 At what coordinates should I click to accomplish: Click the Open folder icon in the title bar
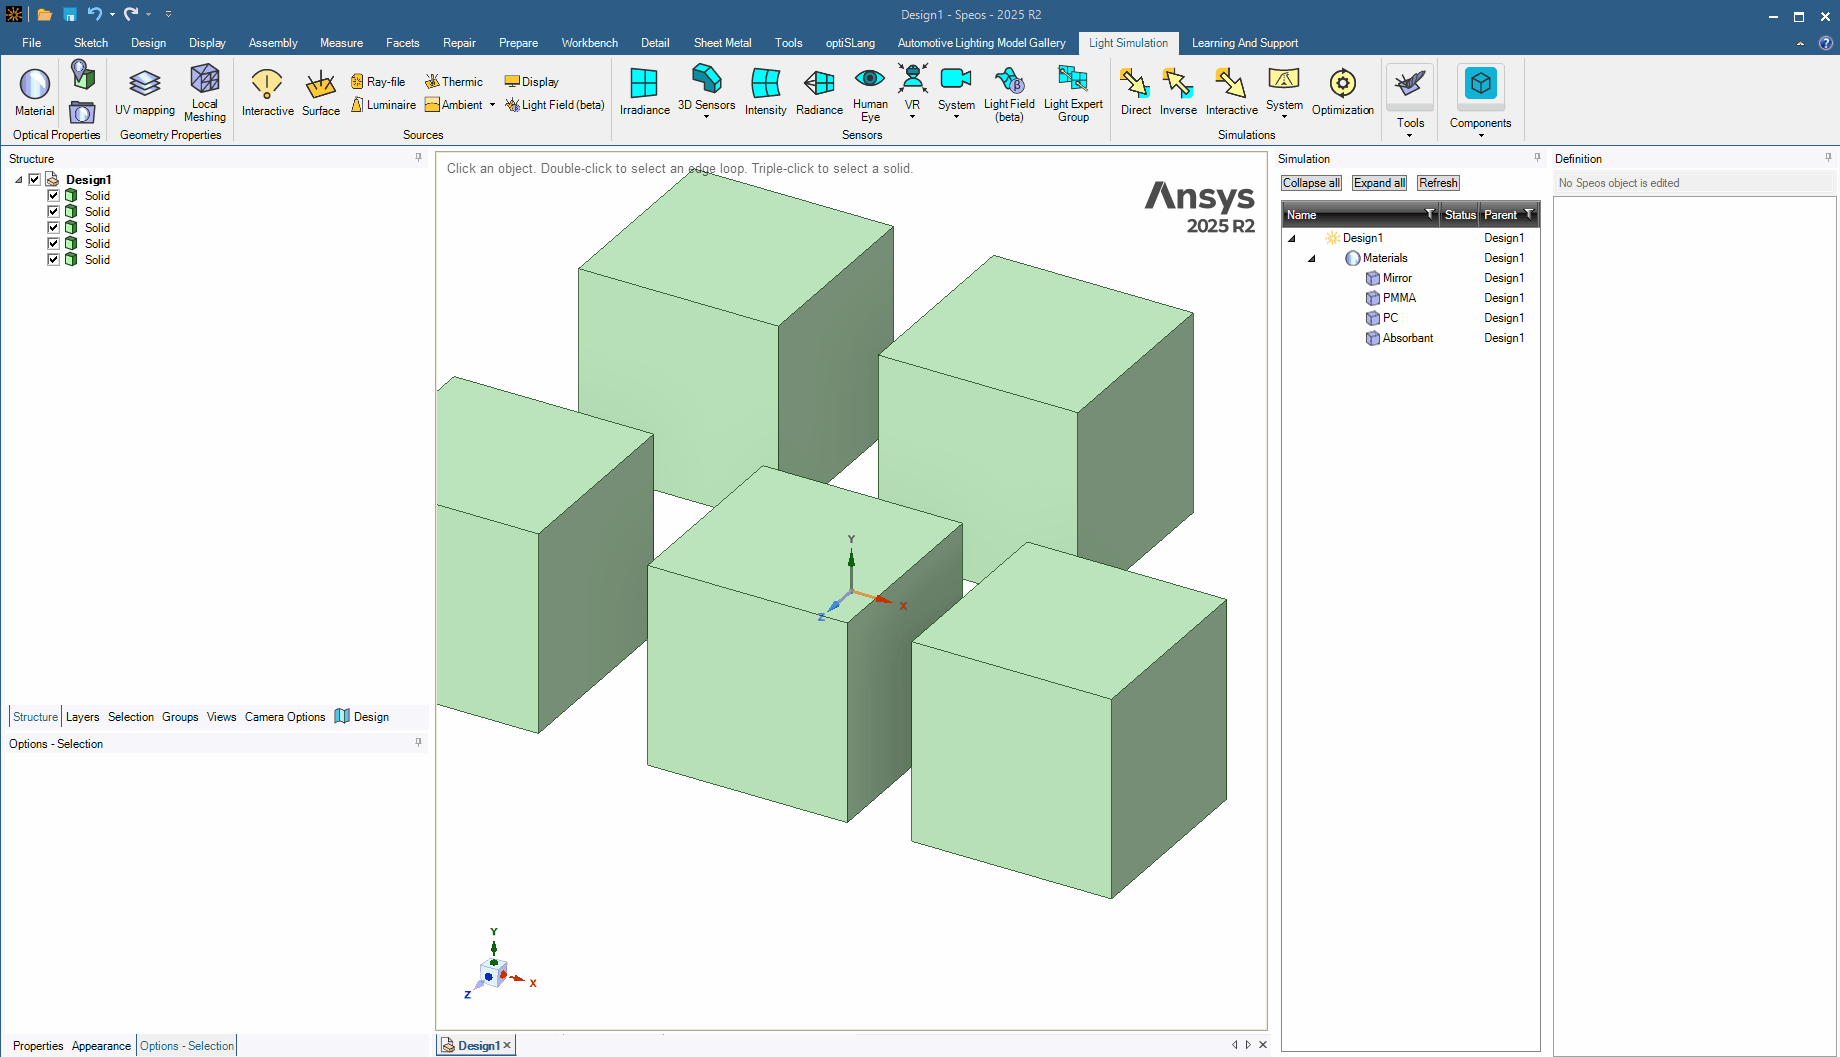pos(44,14)
